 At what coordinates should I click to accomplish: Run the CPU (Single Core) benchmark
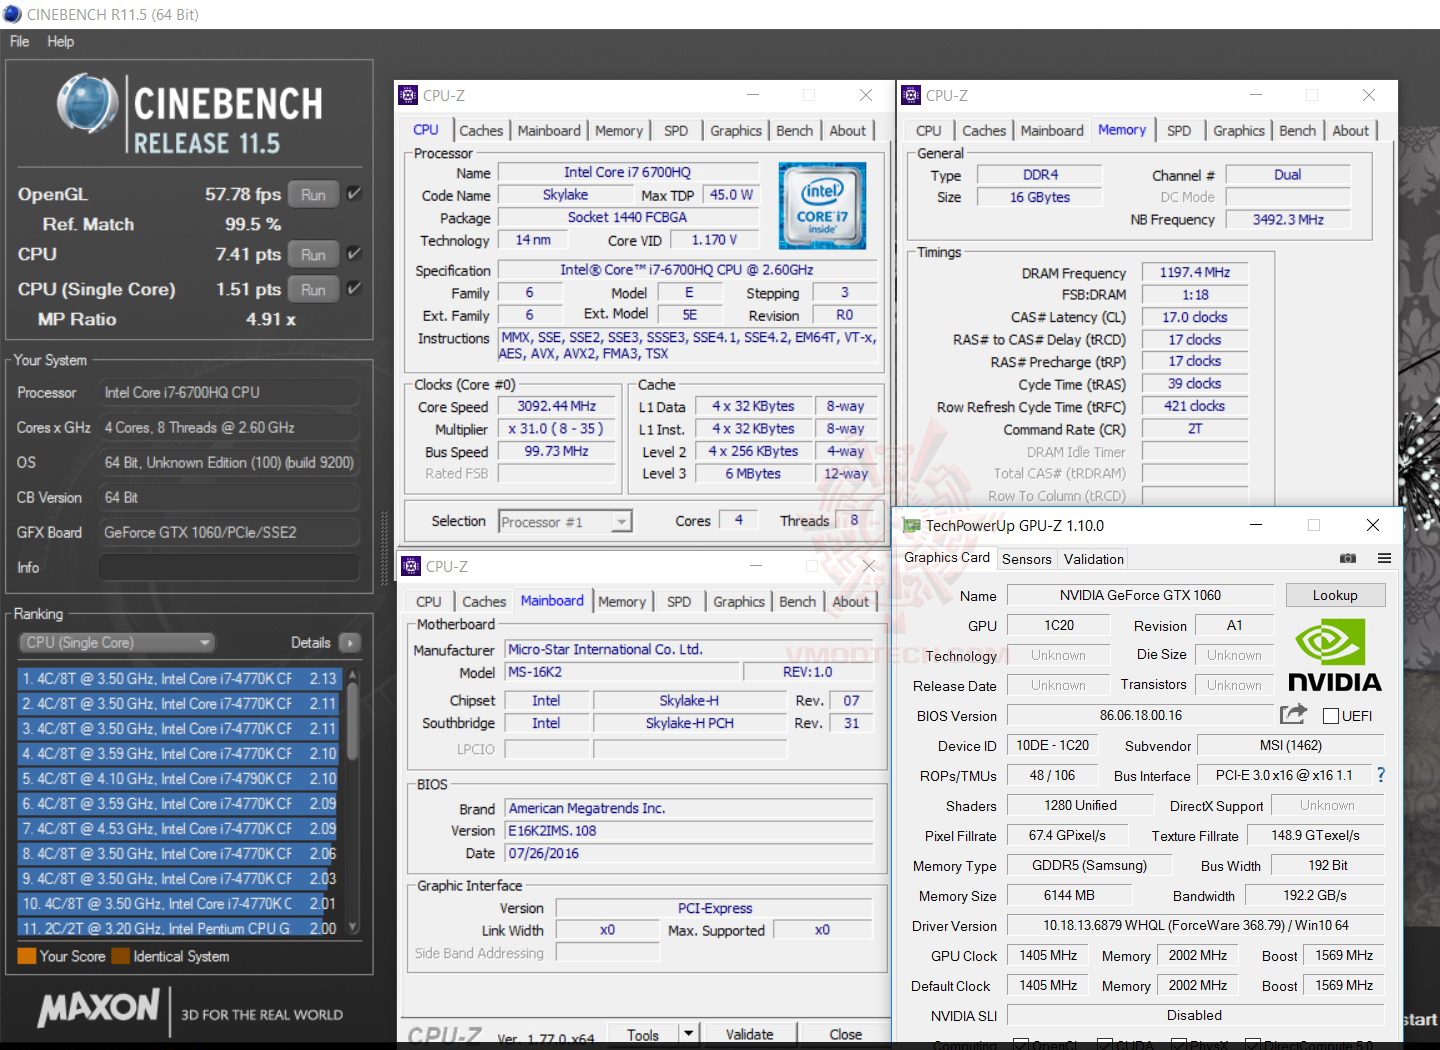(313, 289)
